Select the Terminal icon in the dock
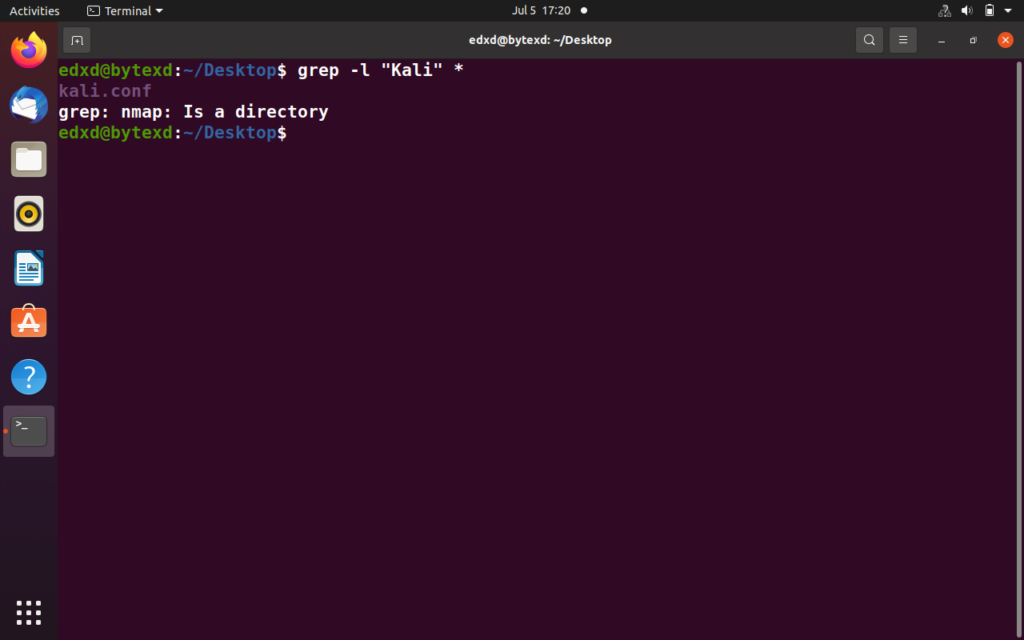Image resolution: width=1024 pixels, height=640 pixels. 28,430
